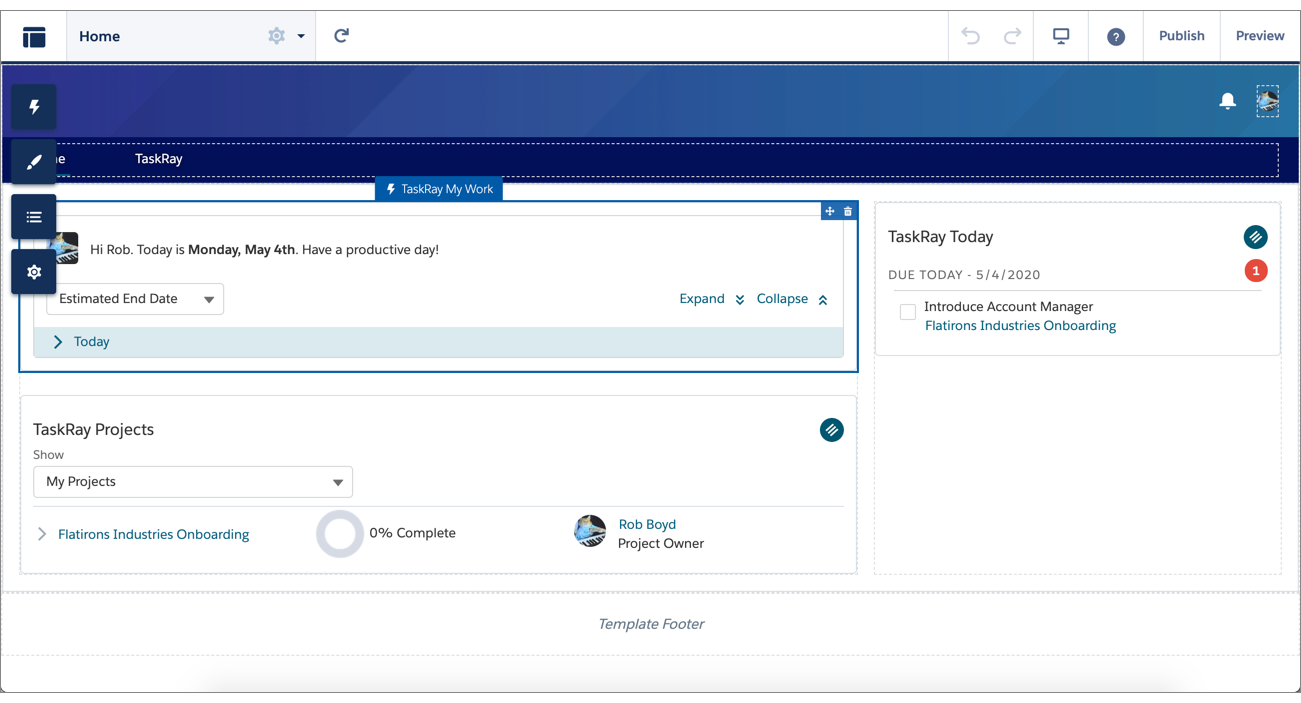Screen dimensions: 1301x703
Task: Open the Settings gear in left sidebar
Action: click(x=34, y=272)
